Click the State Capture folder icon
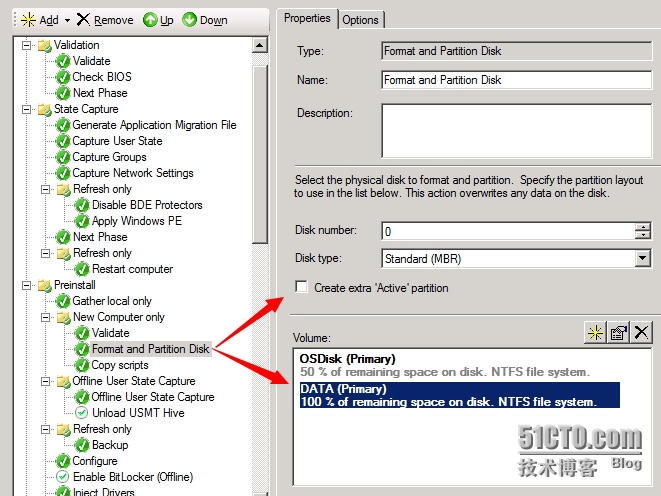Screen dimensions: 661x496 pos(44,110)
